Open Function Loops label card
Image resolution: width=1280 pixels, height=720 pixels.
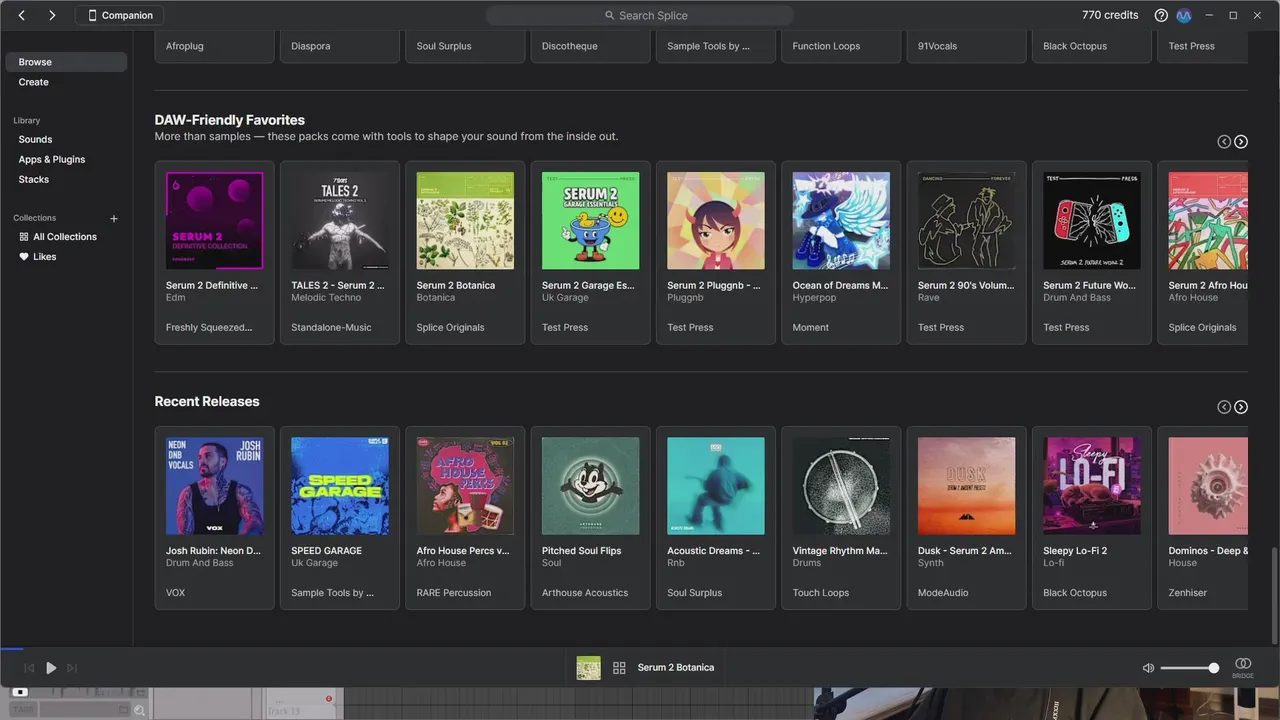(841, 46)
